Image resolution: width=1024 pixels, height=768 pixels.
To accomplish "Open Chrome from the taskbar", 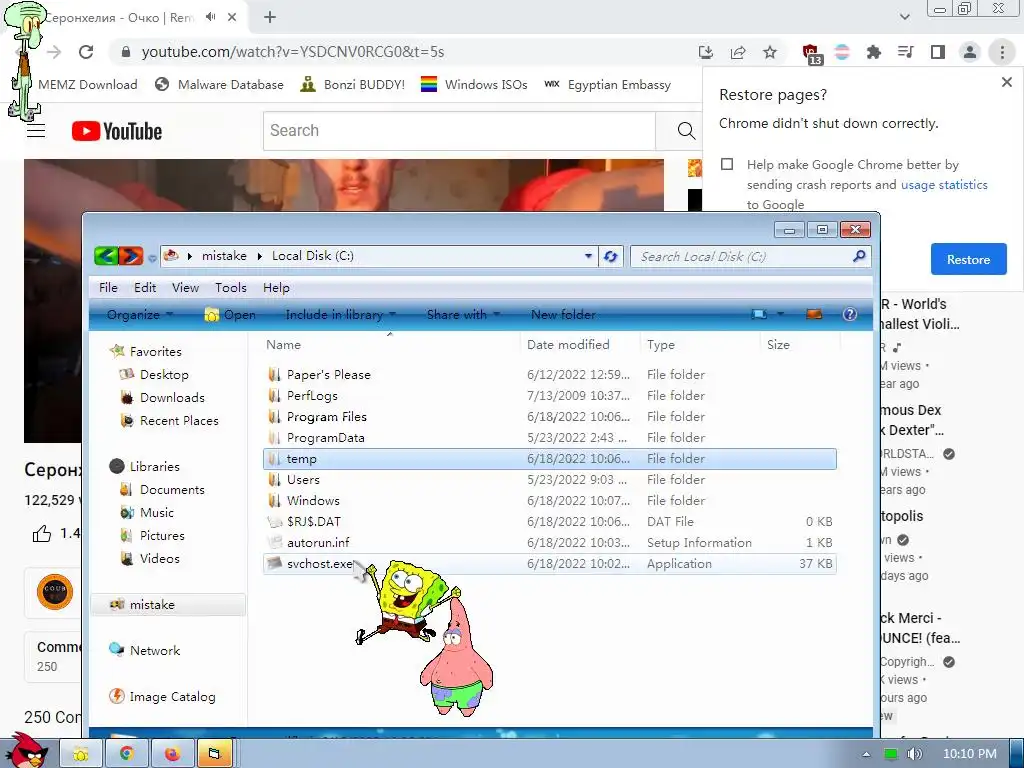I will (x=127, y=754).
